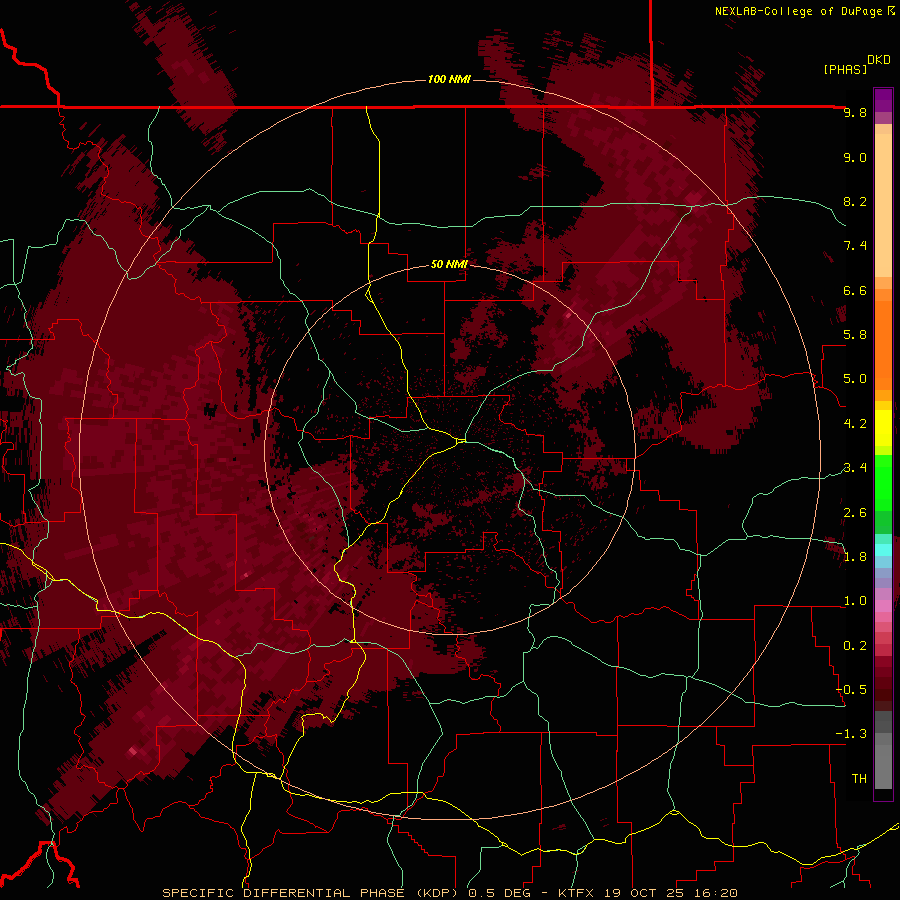Click the 50 NMI range ring label
Viewport: 900px width, 900px height.
449,264
